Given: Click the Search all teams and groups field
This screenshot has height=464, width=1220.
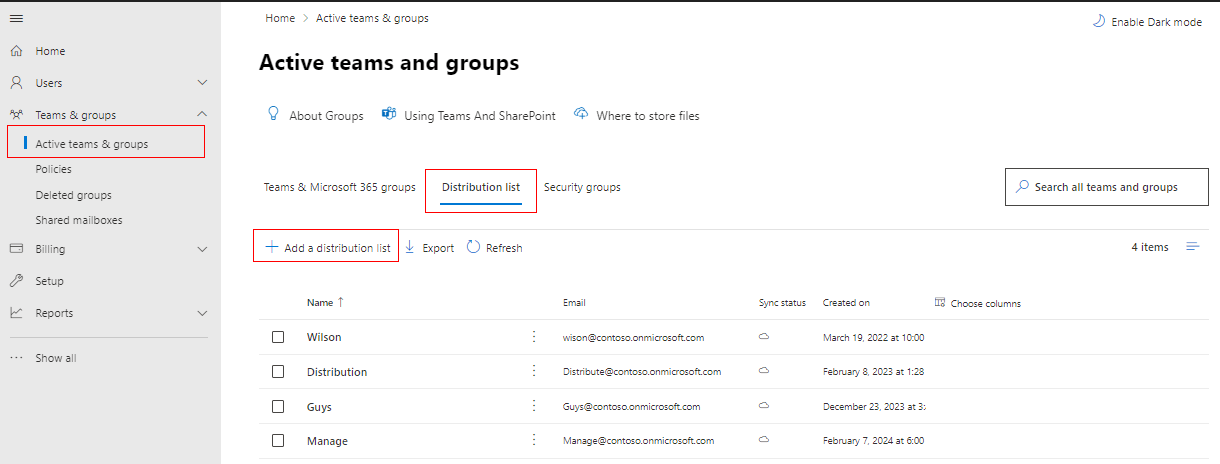Looking at the screenshot, I should 1106,187.
